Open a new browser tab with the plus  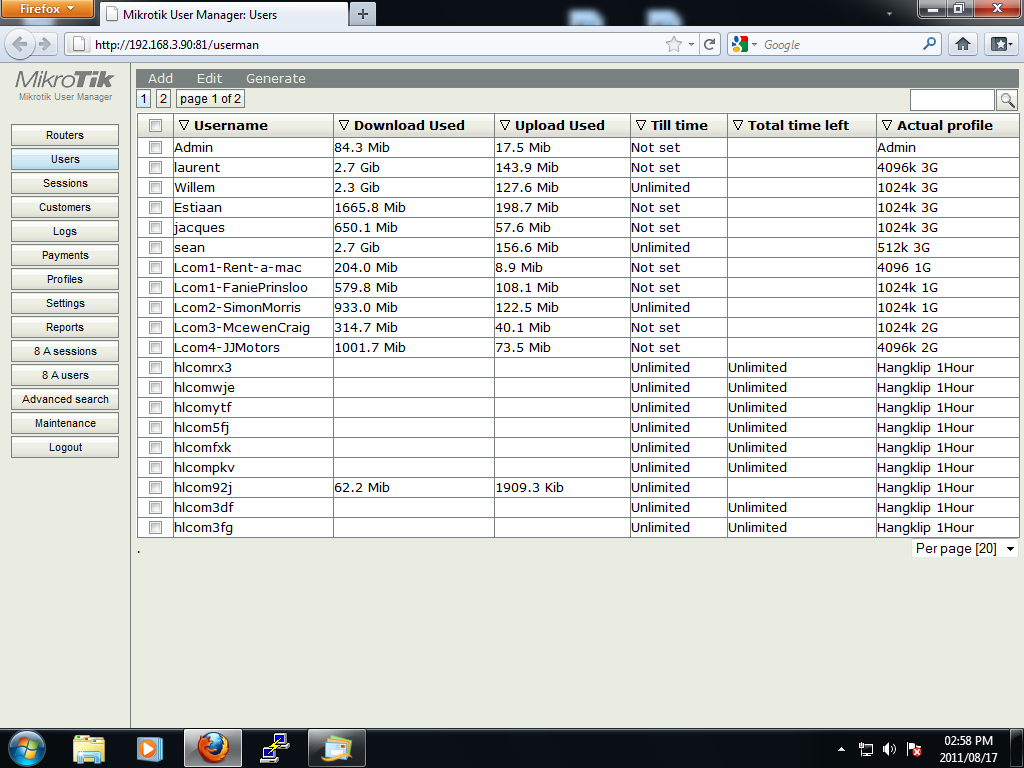[x=363, y=14]
